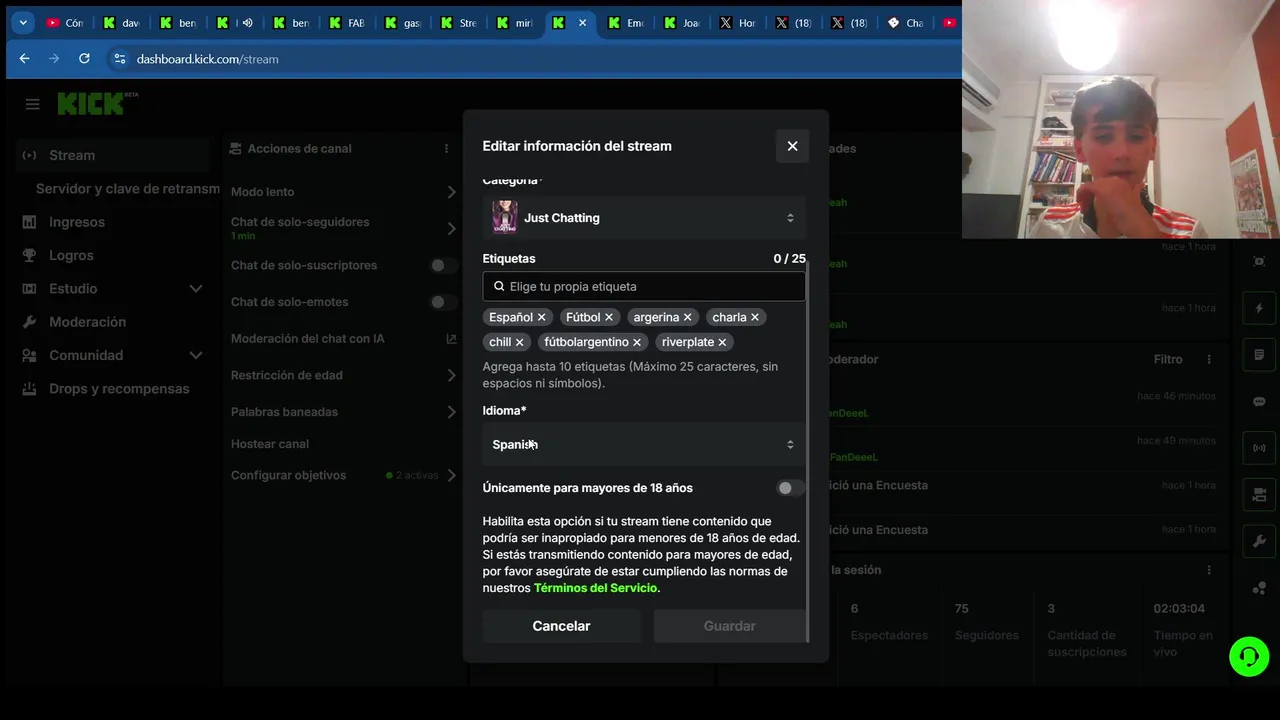This screenshot has width=1280, height=720.
Task: Open Logros in the sidebar
Action: (71, 255)
